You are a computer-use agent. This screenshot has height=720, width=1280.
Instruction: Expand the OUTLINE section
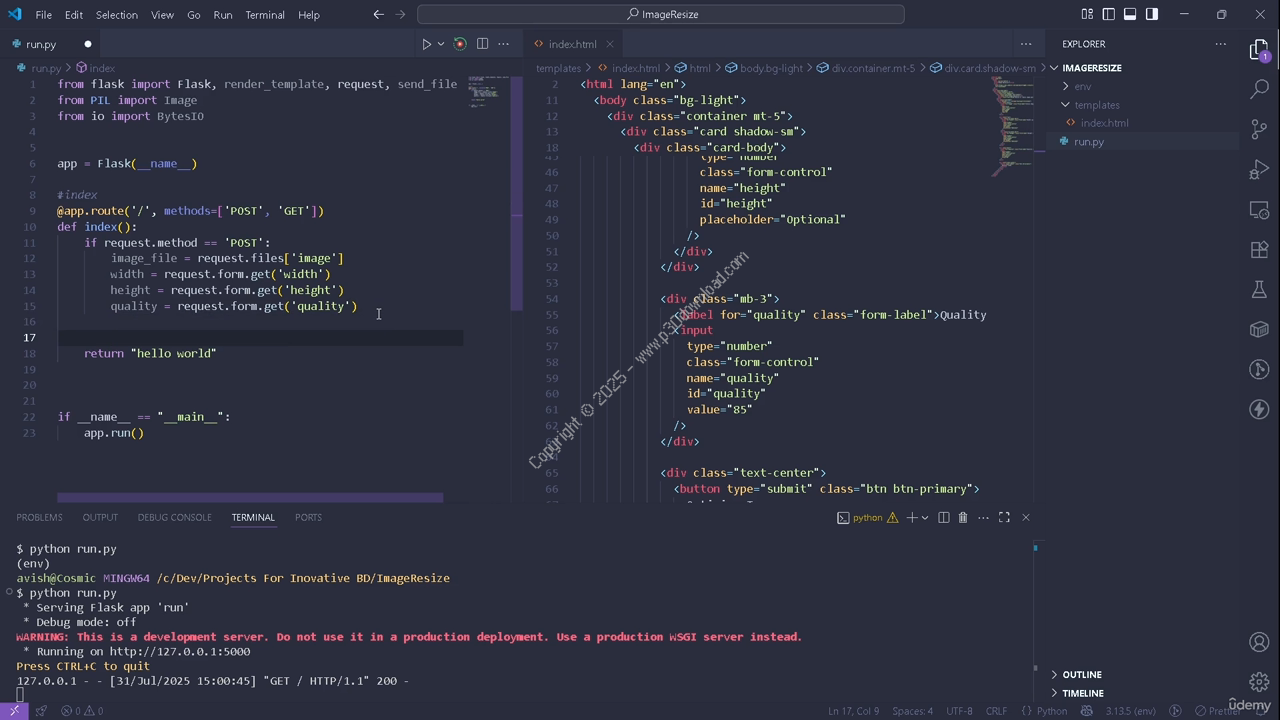click(1081, 674)
